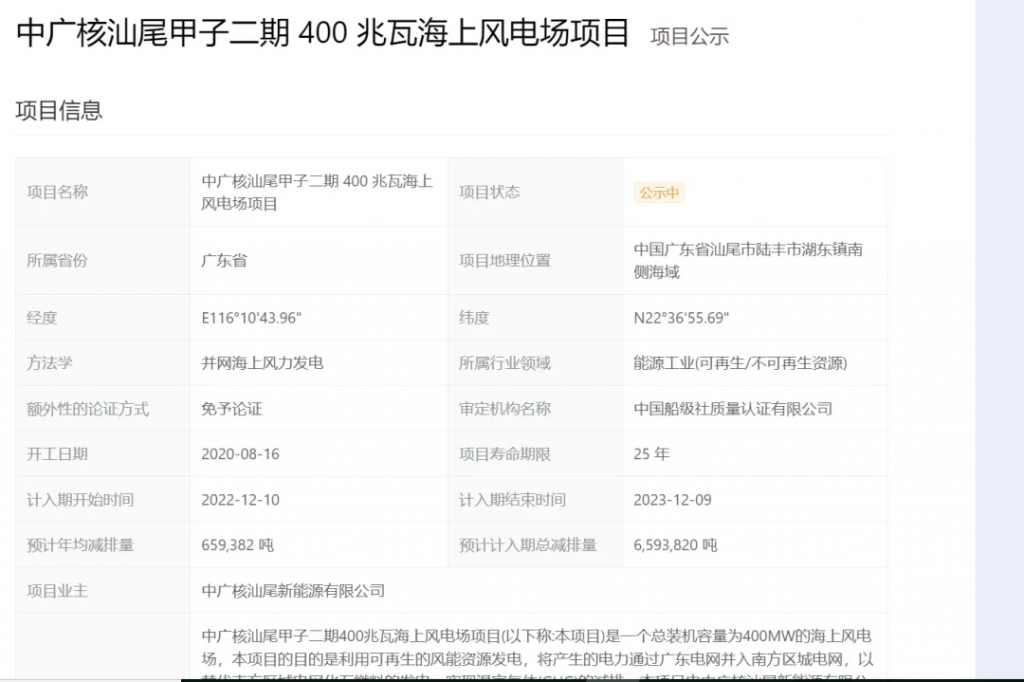Click the latitude value N22°36'55.69"
This screenshot has height=682, width=1024.
[682, 318]
